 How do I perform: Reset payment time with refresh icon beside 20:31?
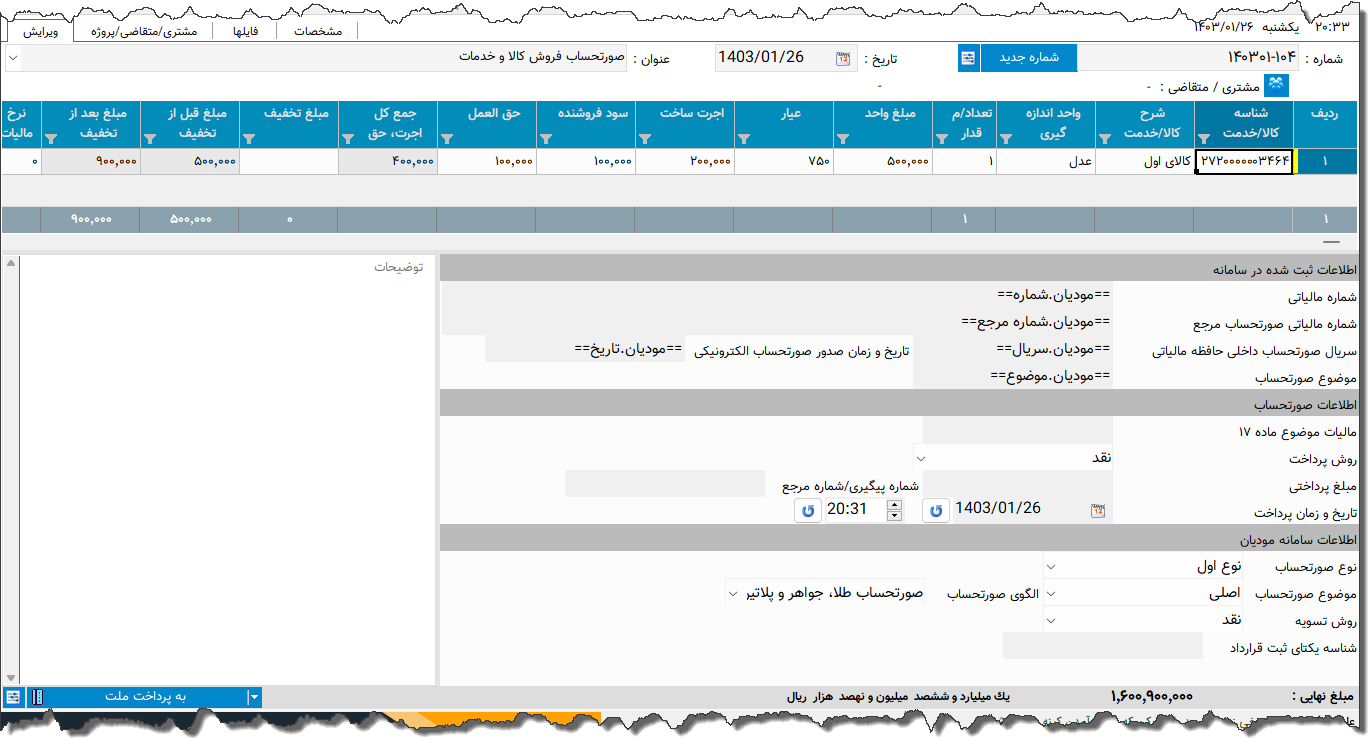(x=808, y=510)
